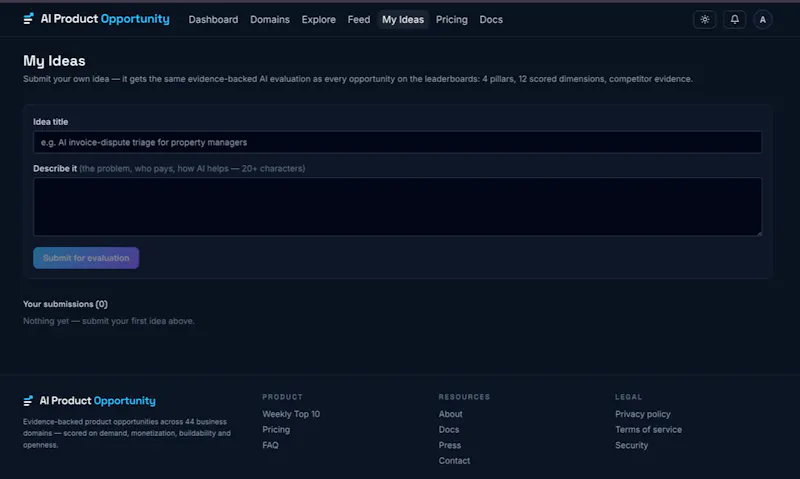Click the 'Submit your own idea' subtitle text
The image size is (800, 479).
tap(358, 79)
